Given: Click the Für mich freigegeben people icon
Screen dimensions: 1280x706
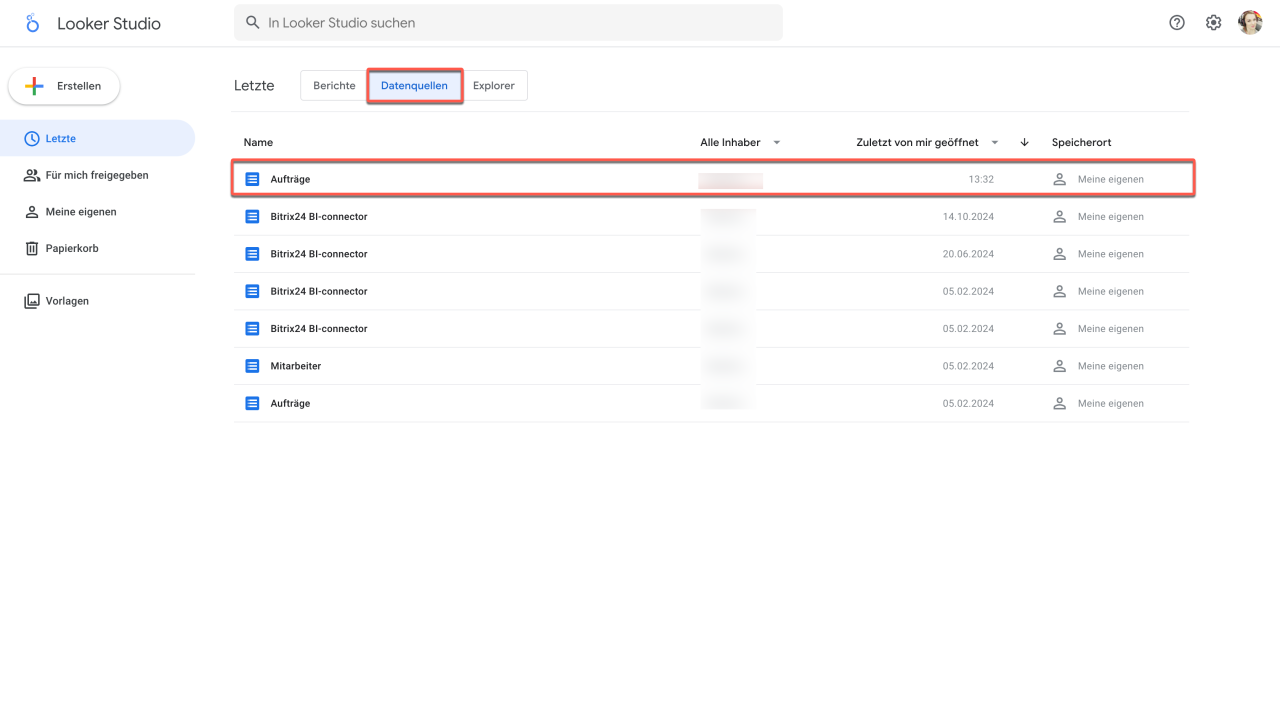Looking at the screenshot, I should coord(32,175).
